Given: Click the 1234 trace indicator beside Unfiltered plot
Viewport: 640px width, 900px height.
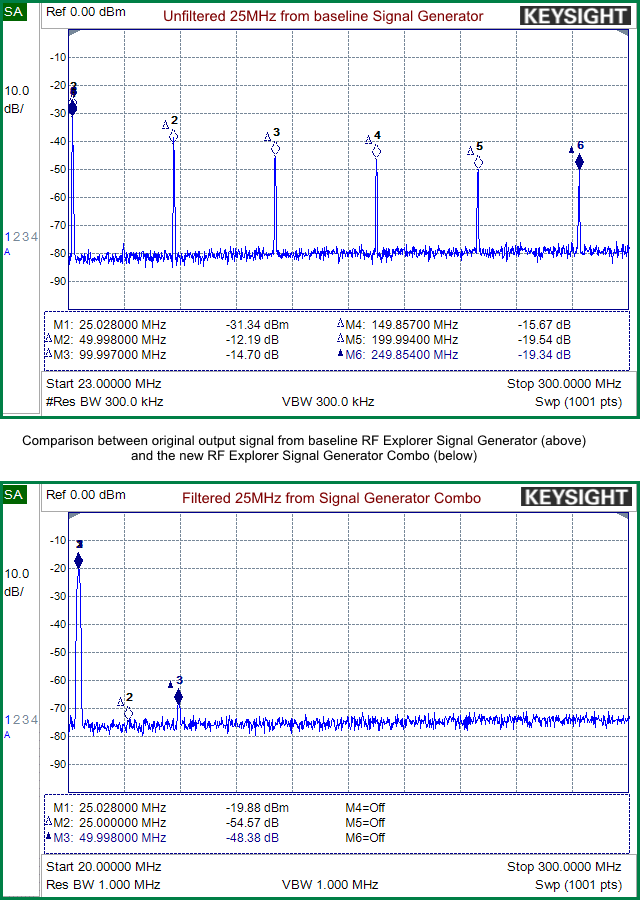Looking at the screenshot, I should point(21,236).
